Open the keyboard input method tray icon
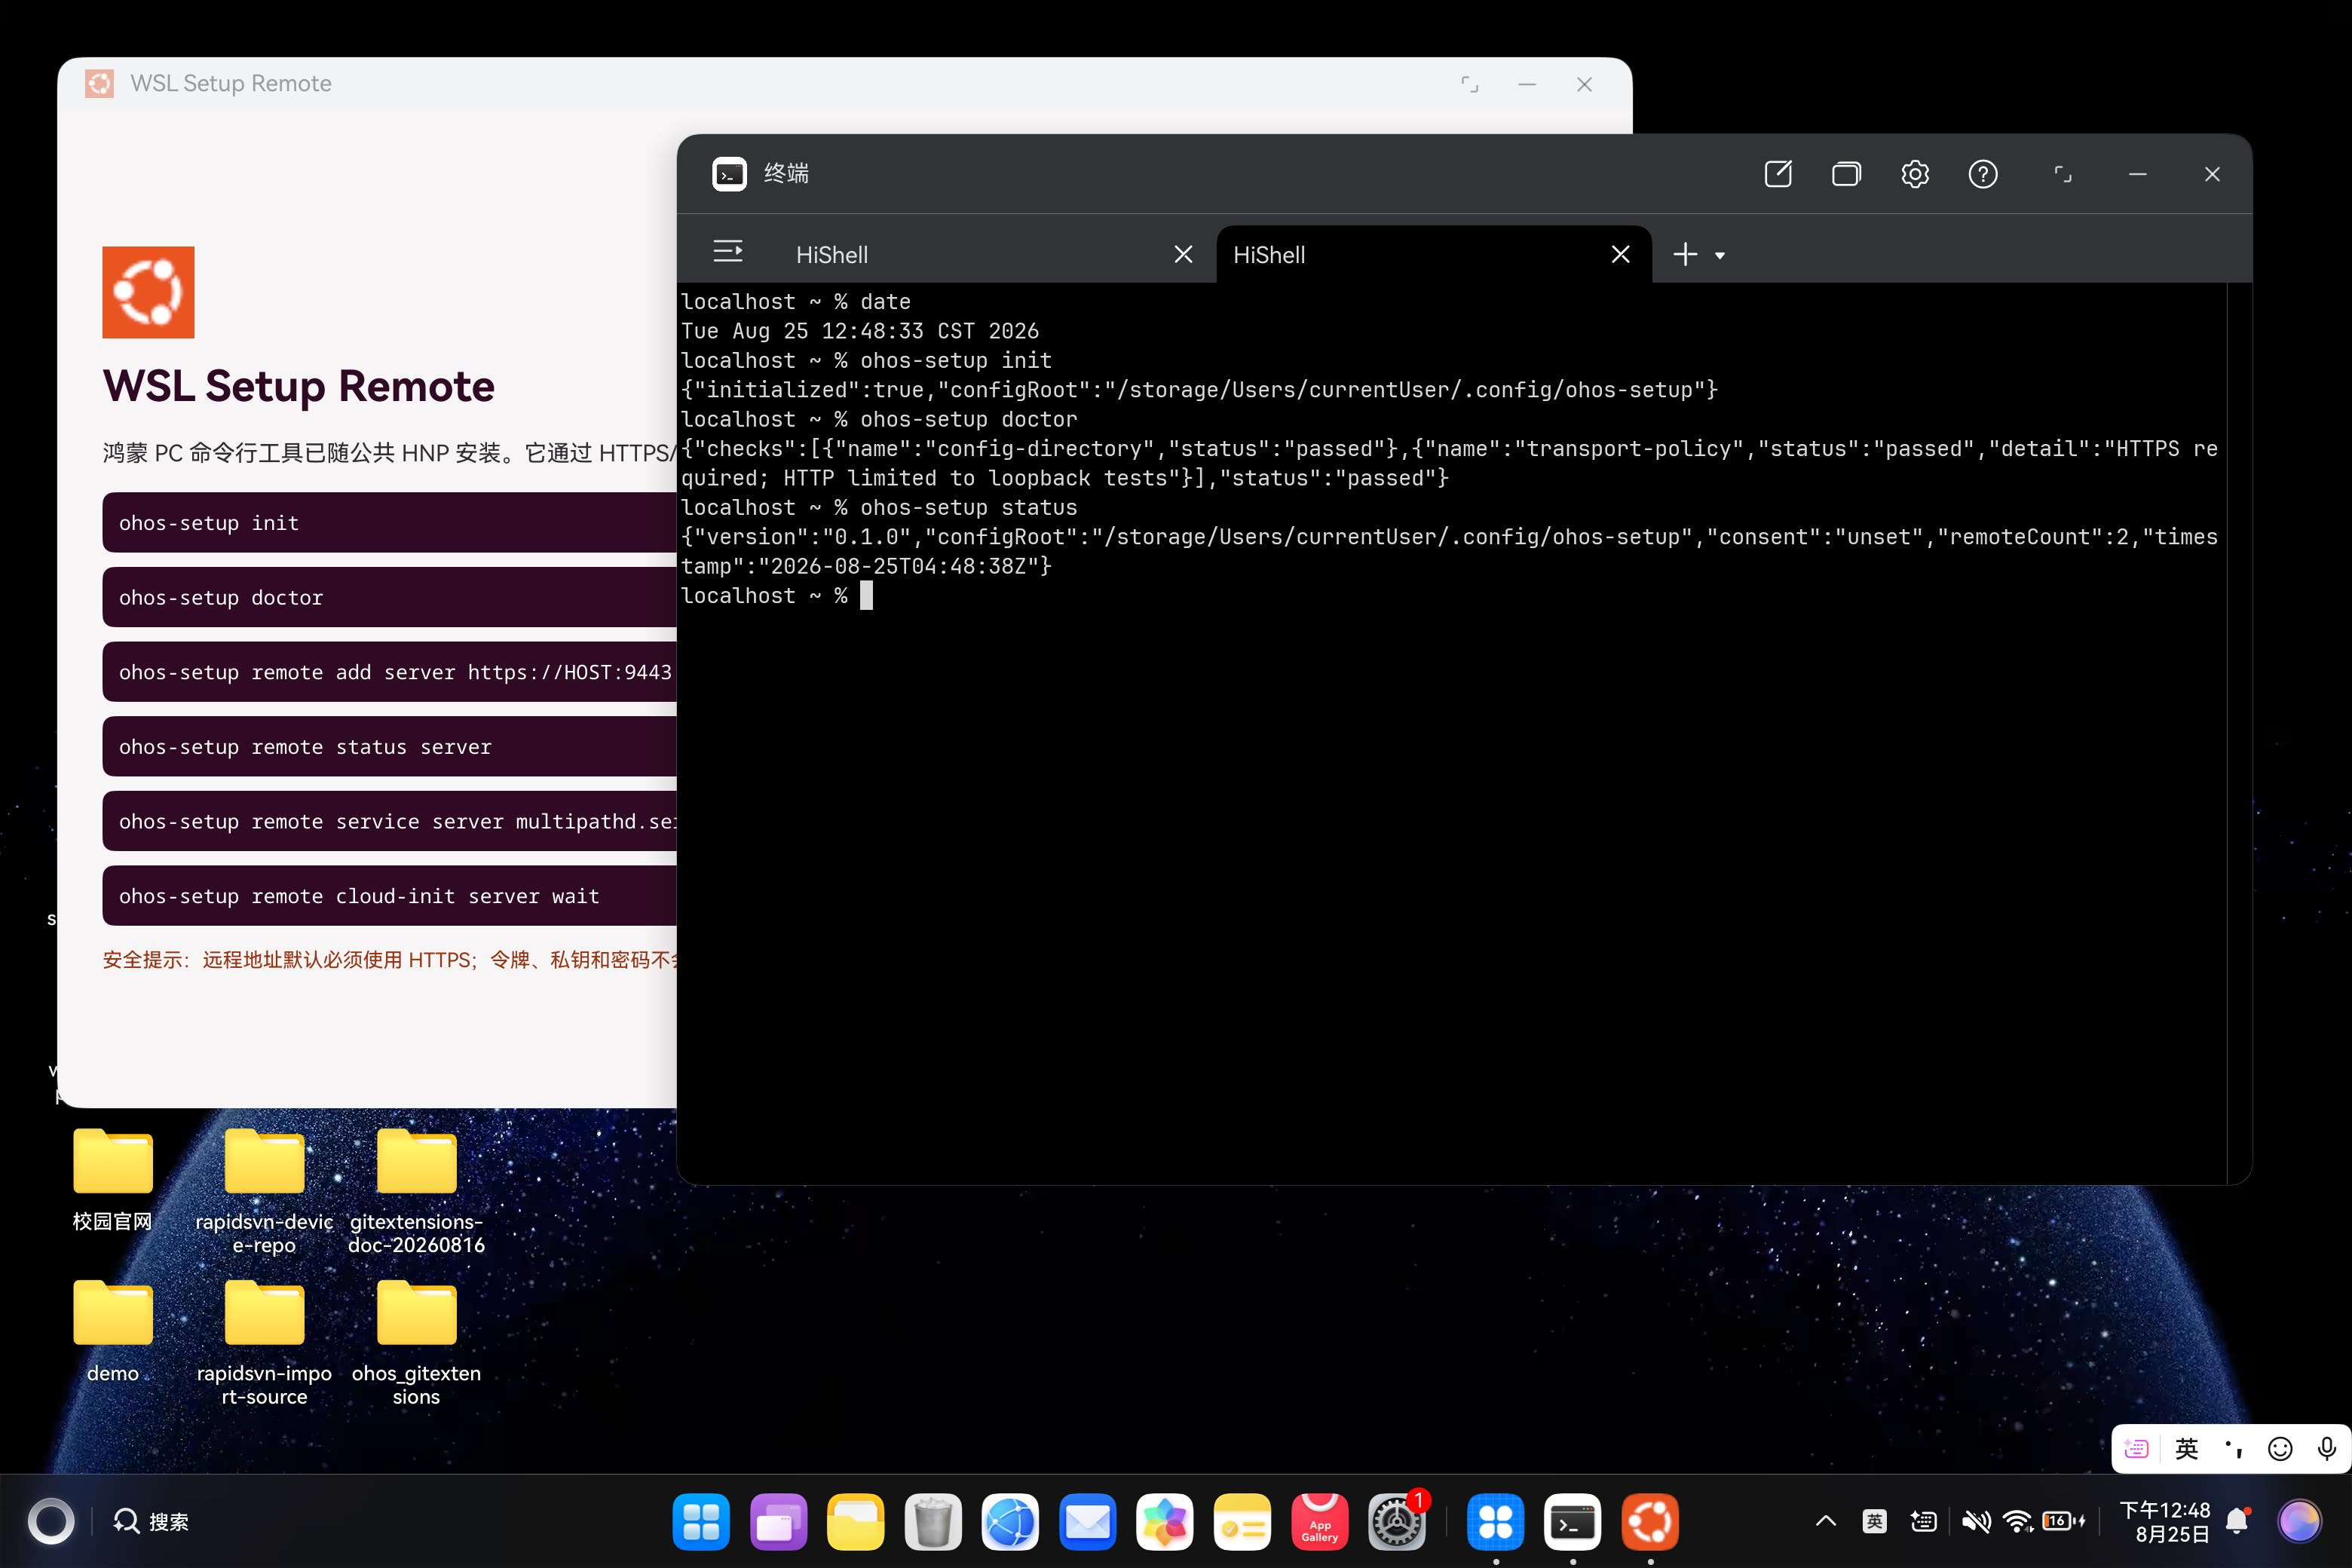The image size is (2352, 1568). click(1924, 1521)
